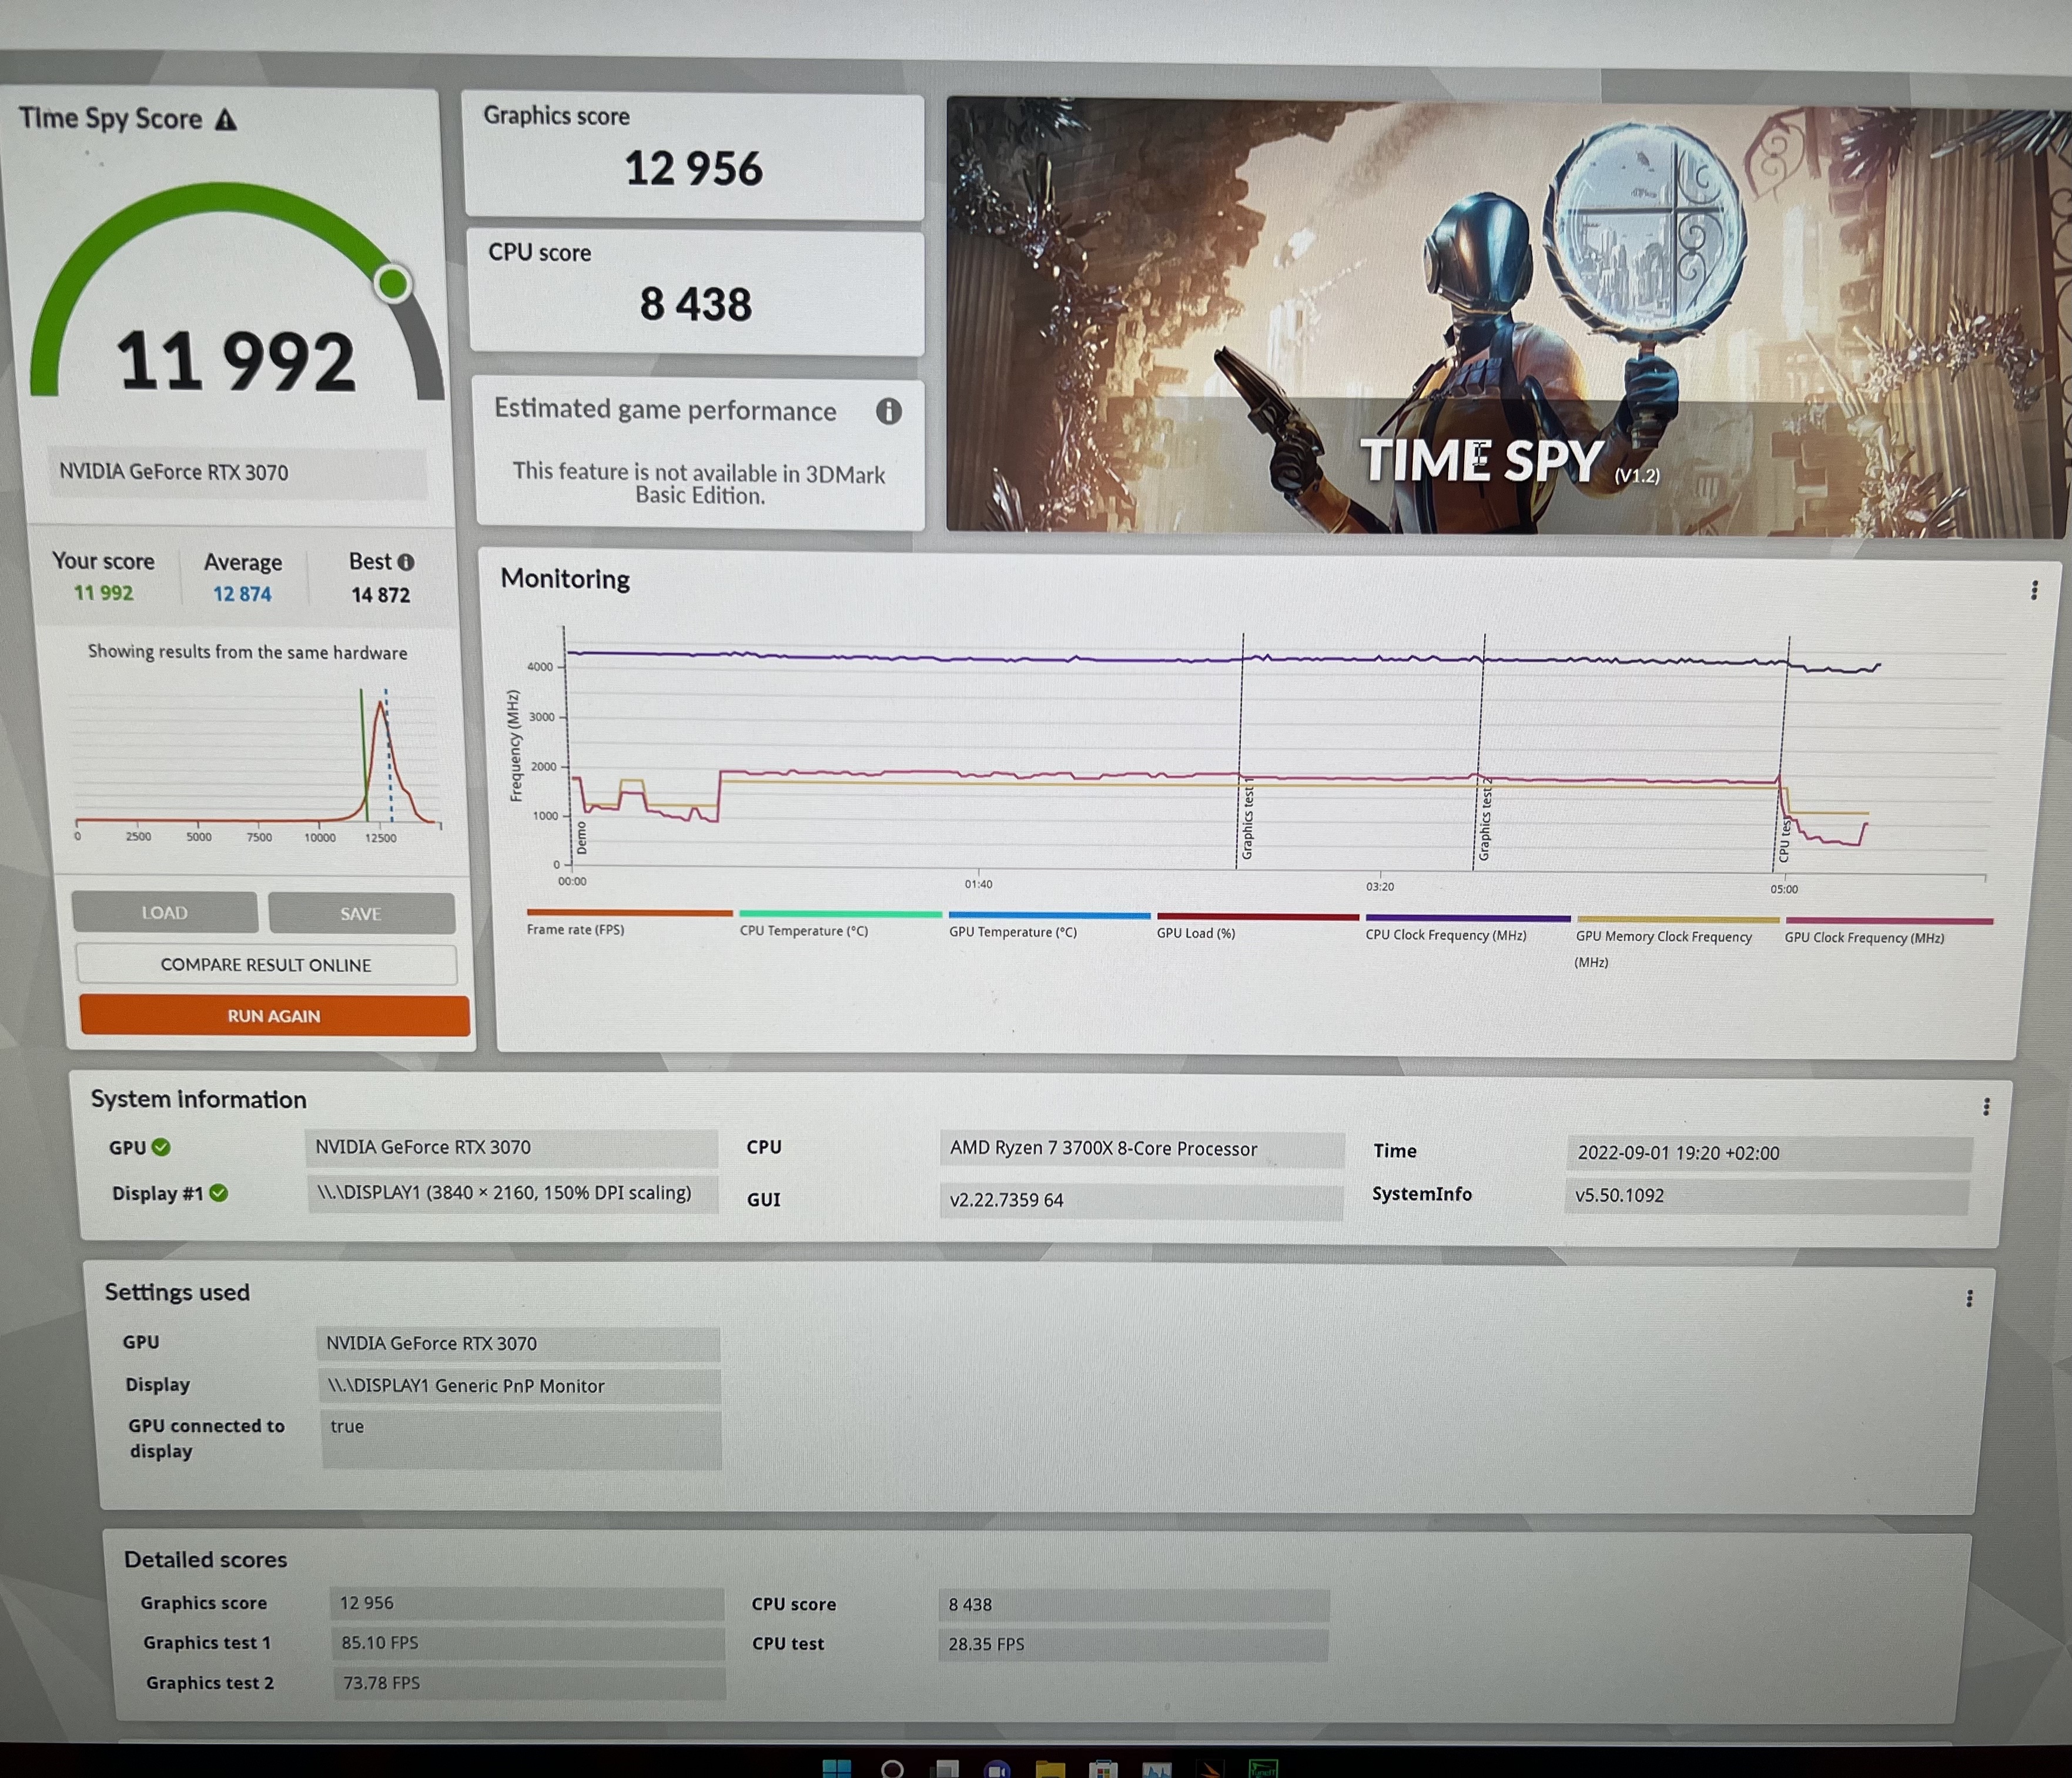Toggle the CPU Temperature legend series
This screenshot has height=1778, width=2072.
click(803, 930)
